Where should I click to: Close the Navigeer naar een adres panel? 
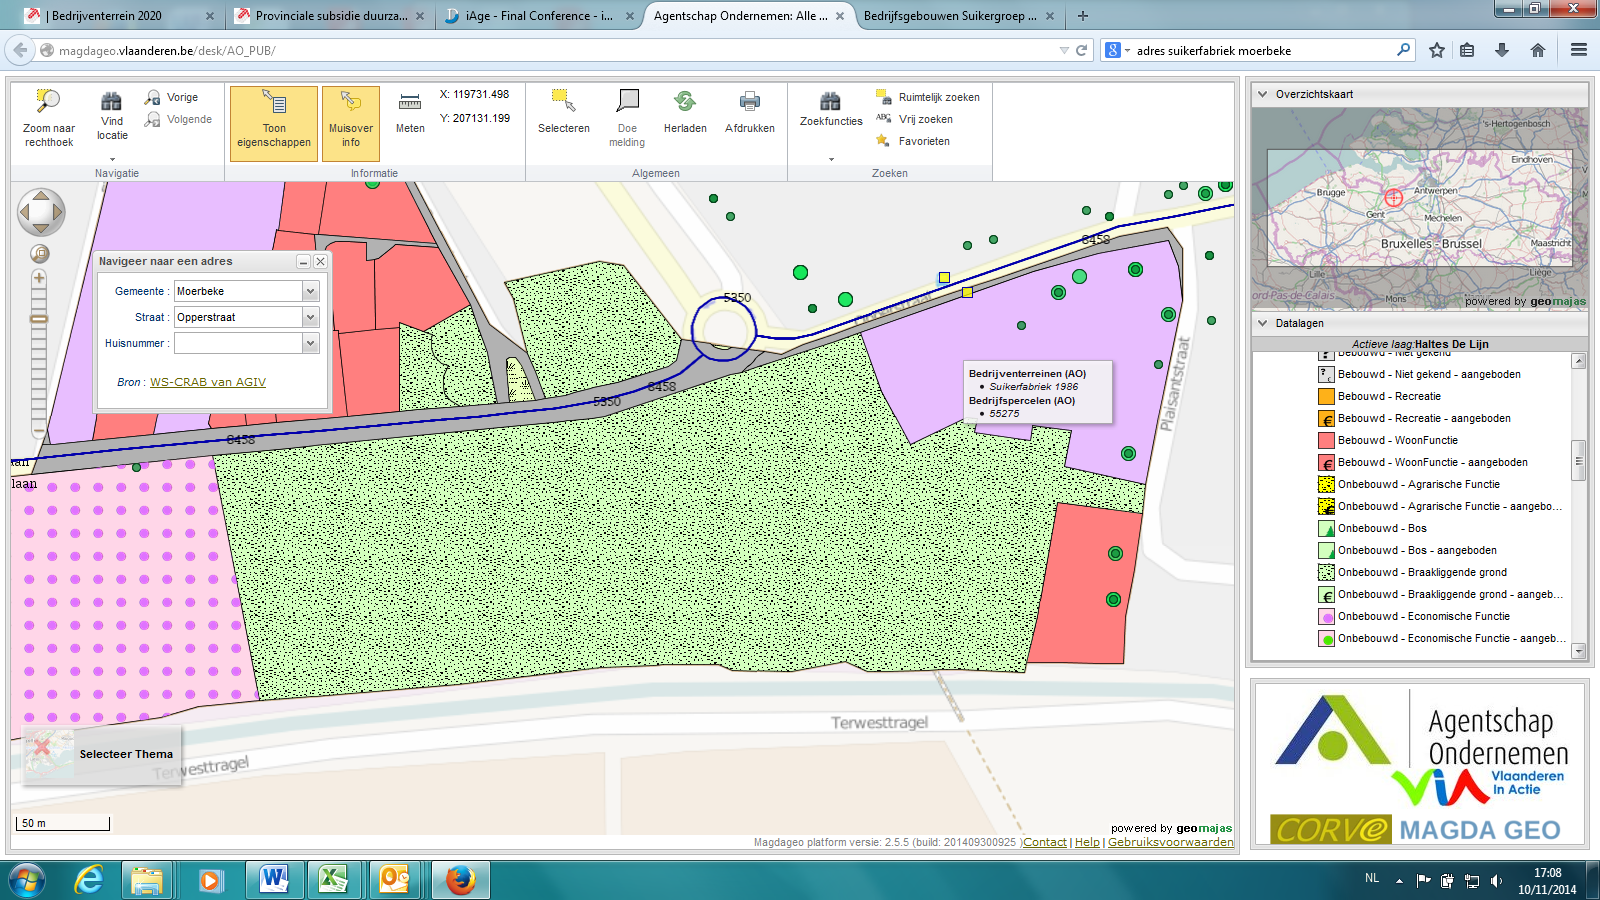tap(320, 262)
